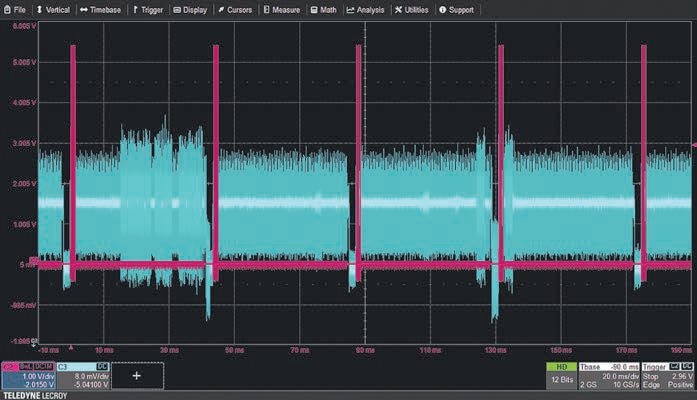Click the 2.96 V trigger level value
The width and height of the screenshot is (697, 400).
682,376
